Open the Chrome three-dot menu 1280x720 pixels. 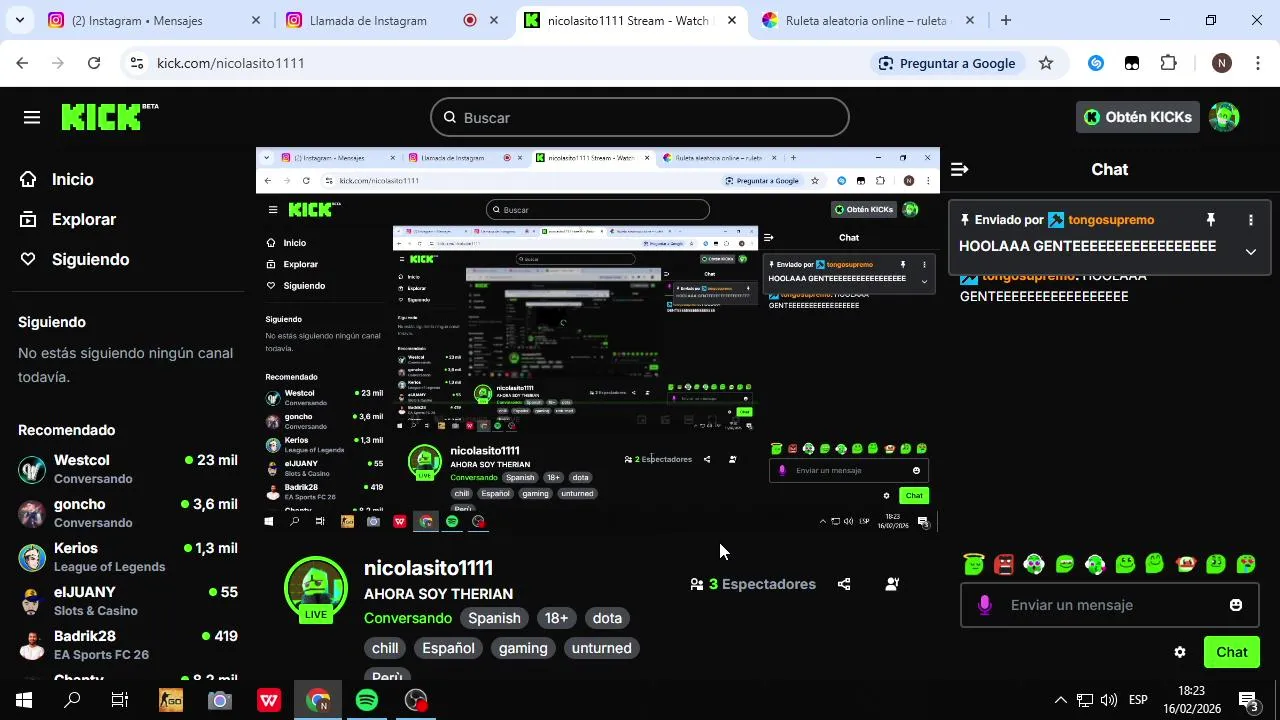point(1257,63)
